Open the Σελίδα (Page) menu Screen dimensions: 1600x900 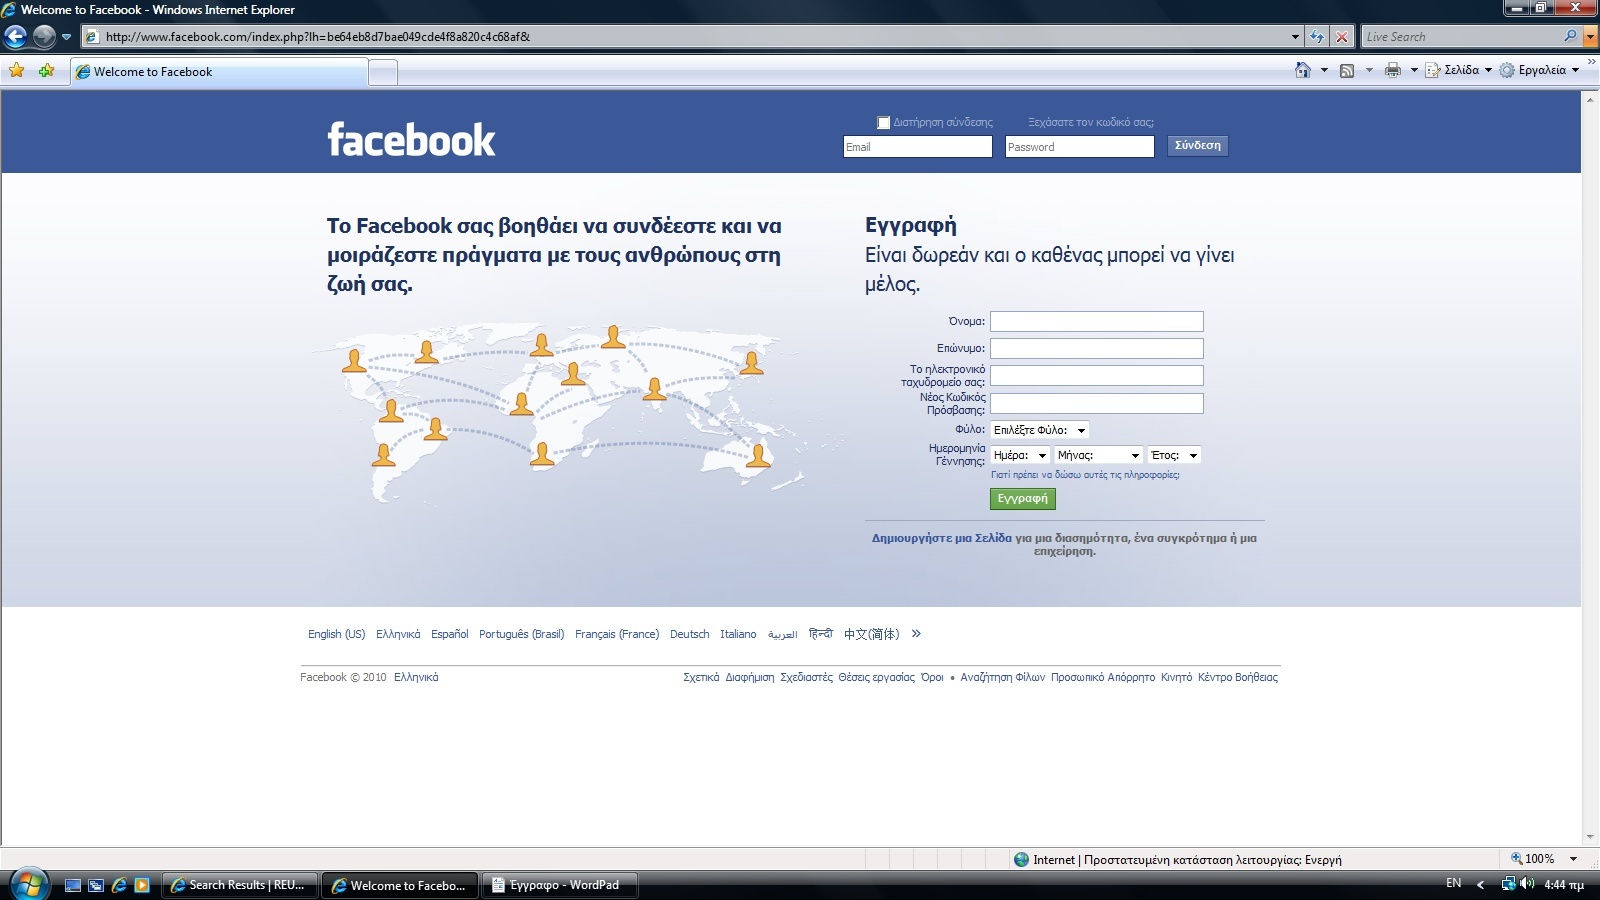click(x=1459, y=70)
